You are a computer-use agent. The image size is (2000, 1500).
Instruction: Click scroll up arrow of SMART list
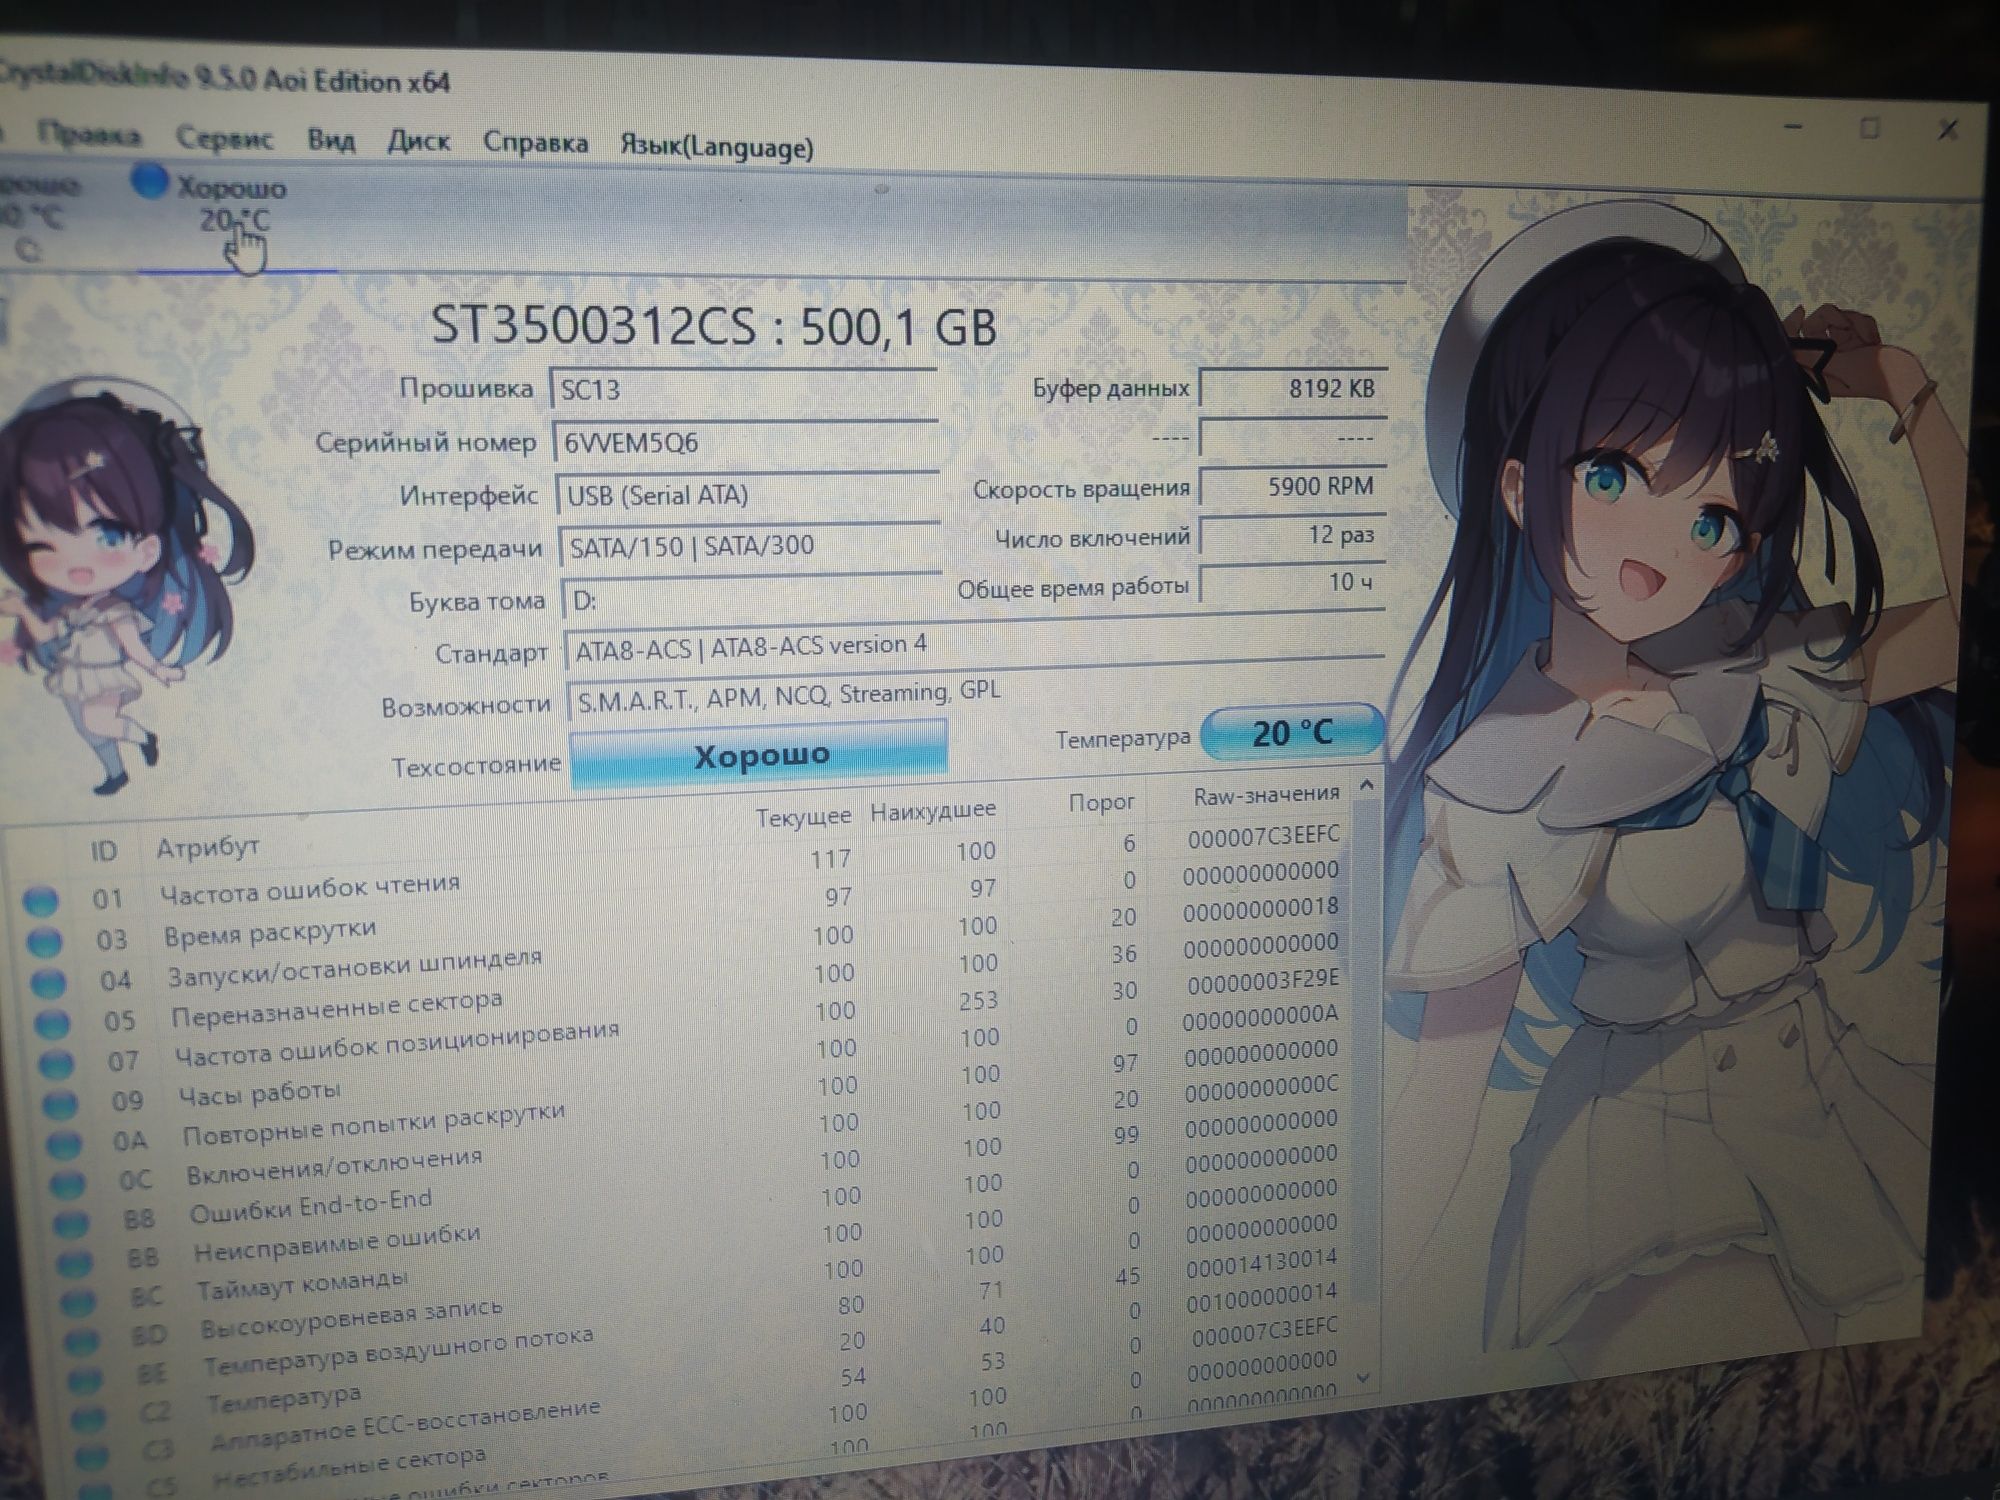point(1366,786)
